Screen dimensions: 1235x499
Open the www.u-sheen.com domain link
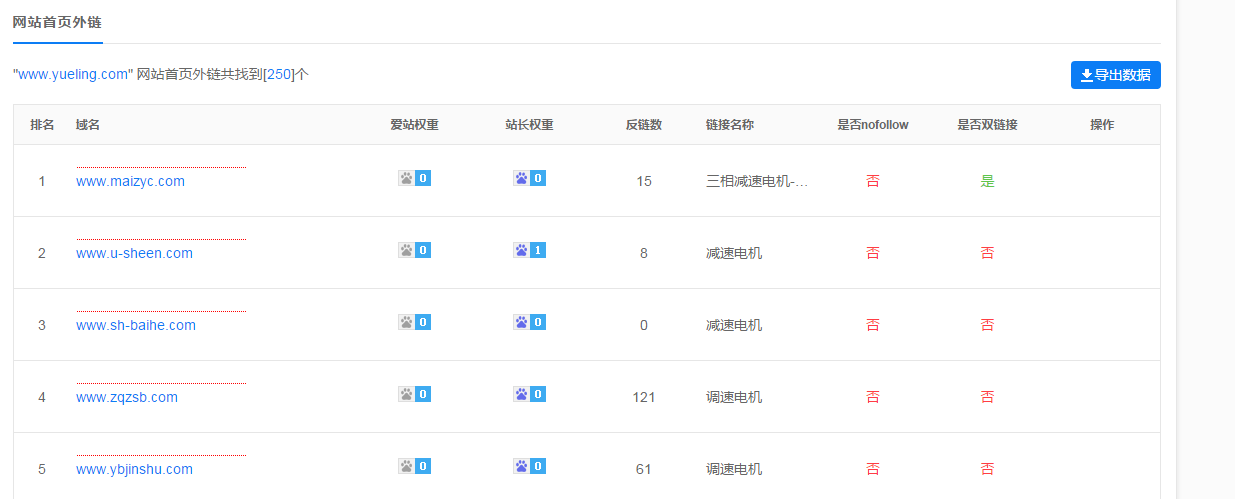point(134,253)
